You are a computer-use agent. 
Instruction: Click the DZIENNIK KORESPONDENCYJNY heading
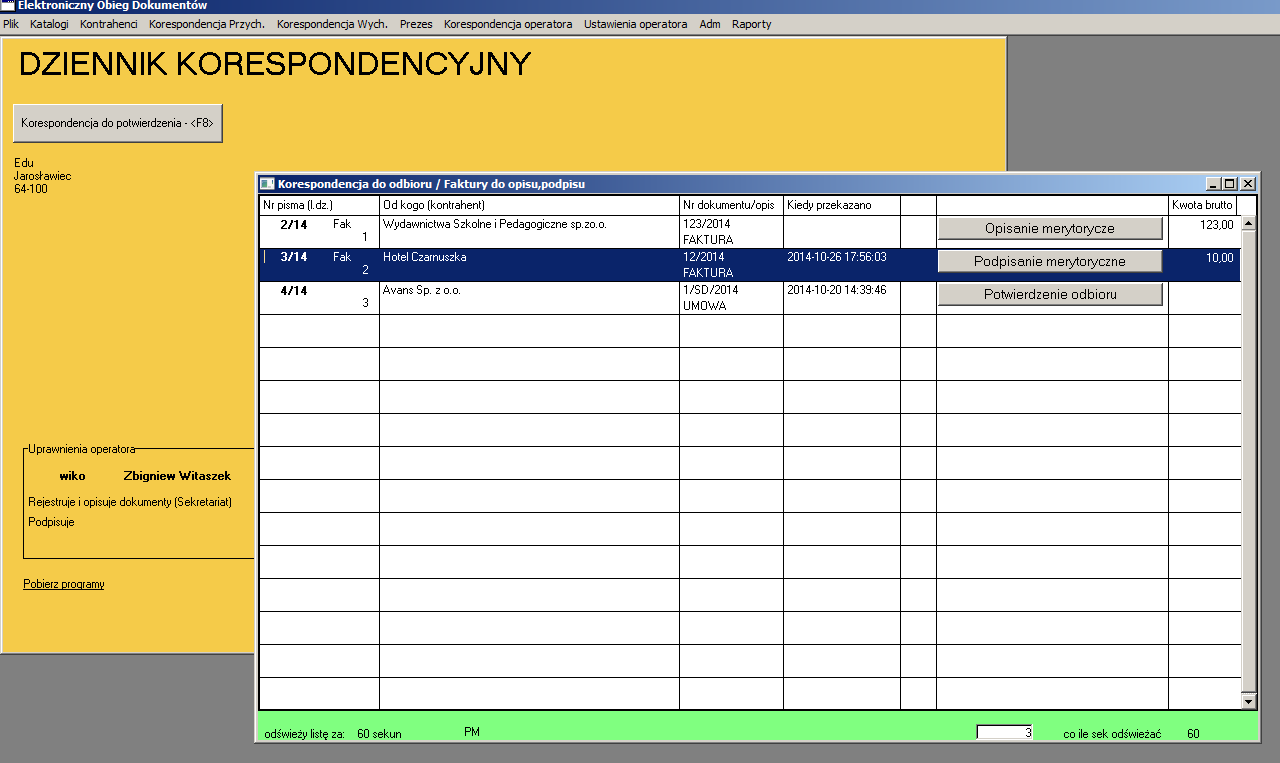(275, 65)
